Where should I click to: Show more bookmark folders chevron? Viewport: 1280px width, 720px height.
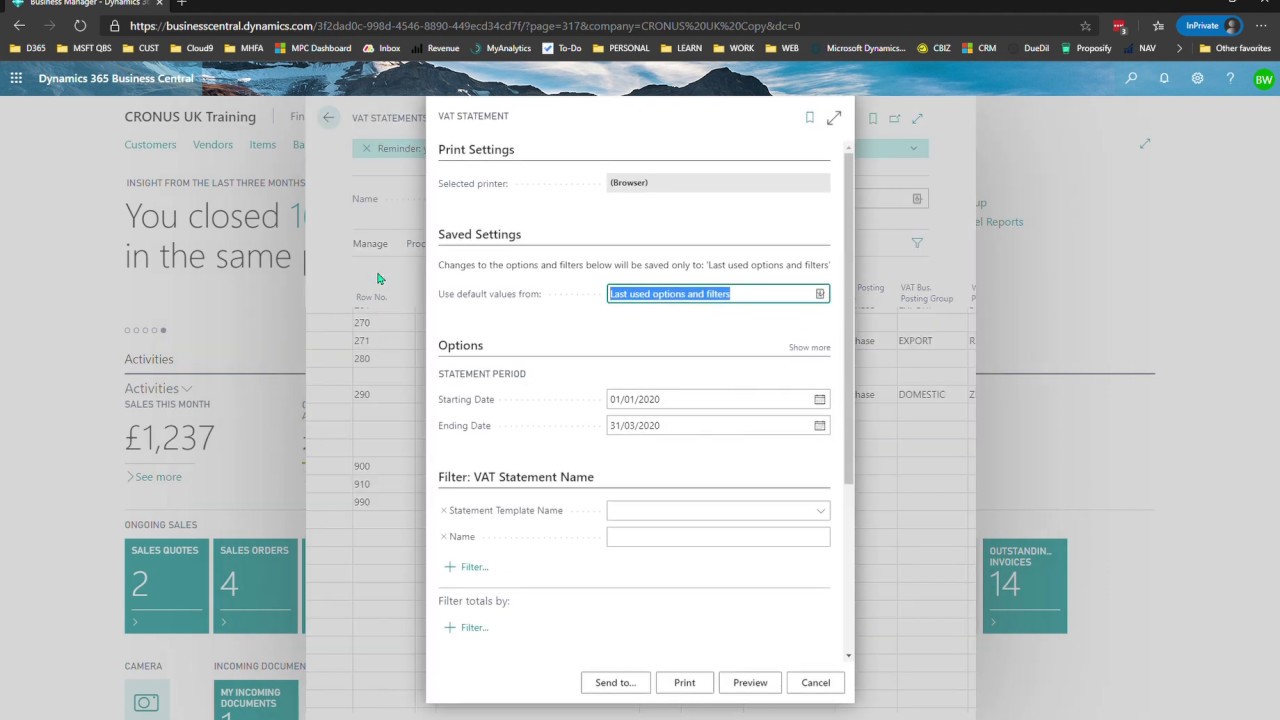(x=1179, y=48)
